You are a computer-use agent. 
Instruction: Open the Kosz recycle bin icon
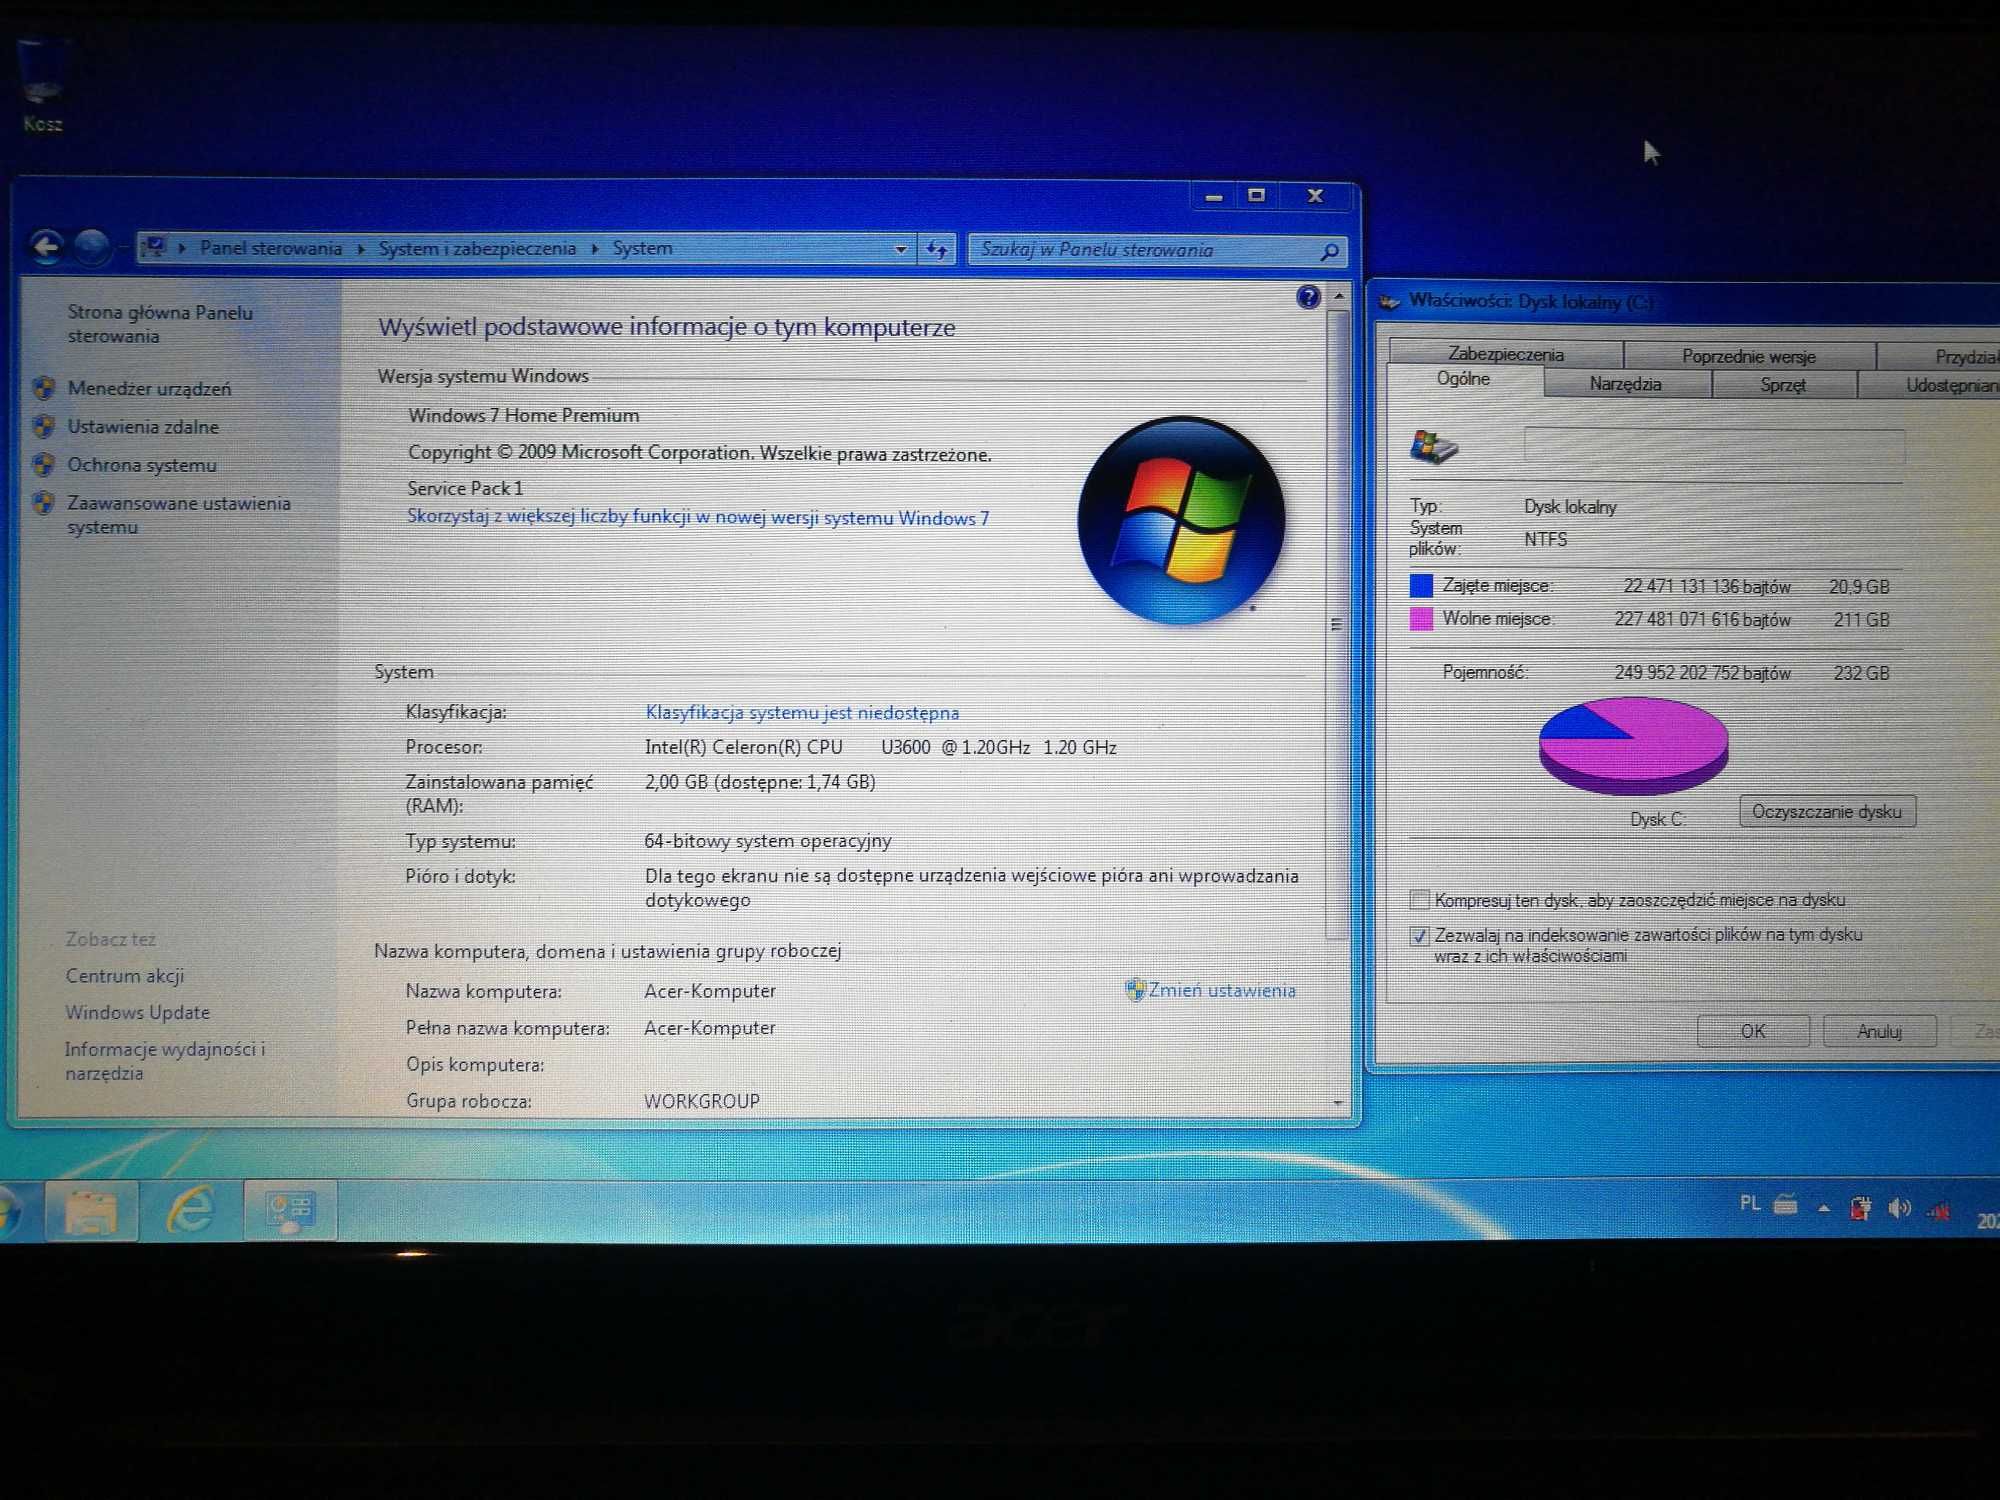pyautogui.click(x=42, y=85)
